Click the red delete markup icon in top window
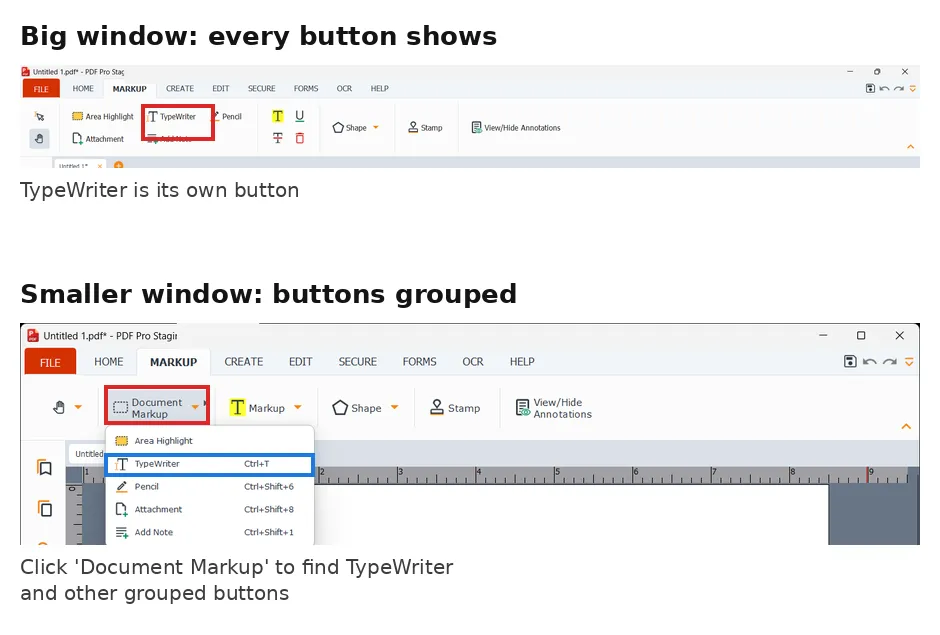 (300, 139)
